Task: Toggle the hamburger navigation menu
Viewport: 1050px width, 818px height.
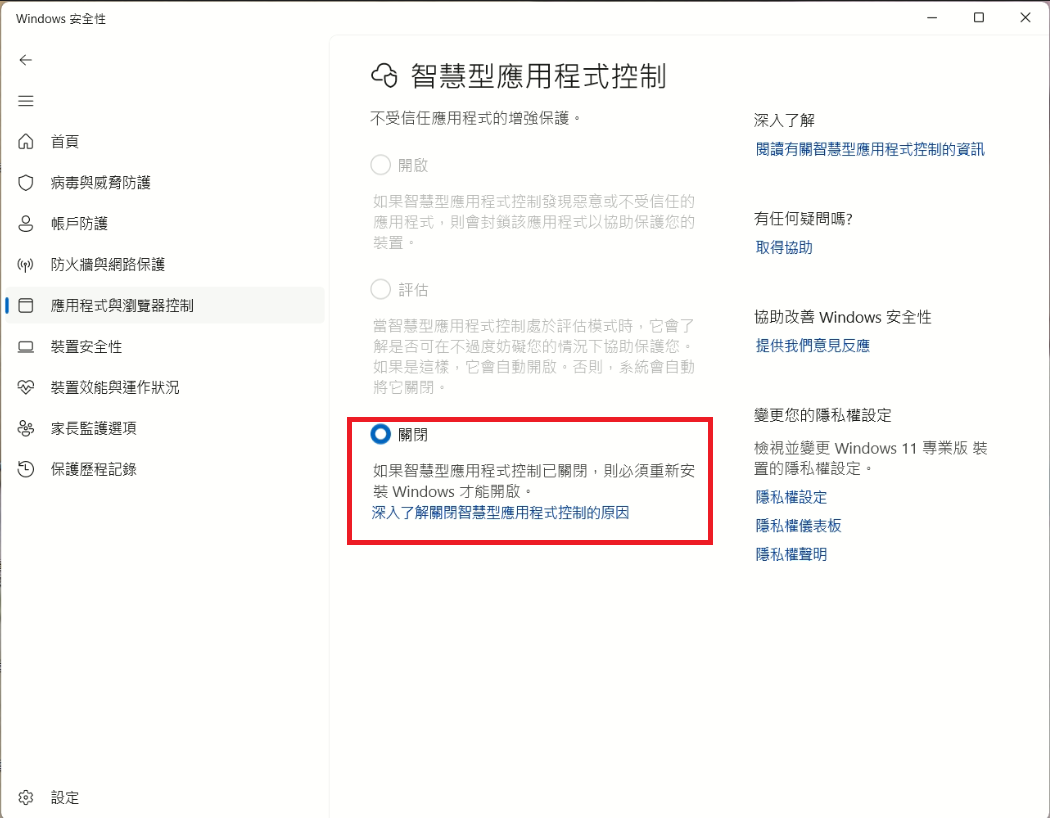Action: click(26, 101)
